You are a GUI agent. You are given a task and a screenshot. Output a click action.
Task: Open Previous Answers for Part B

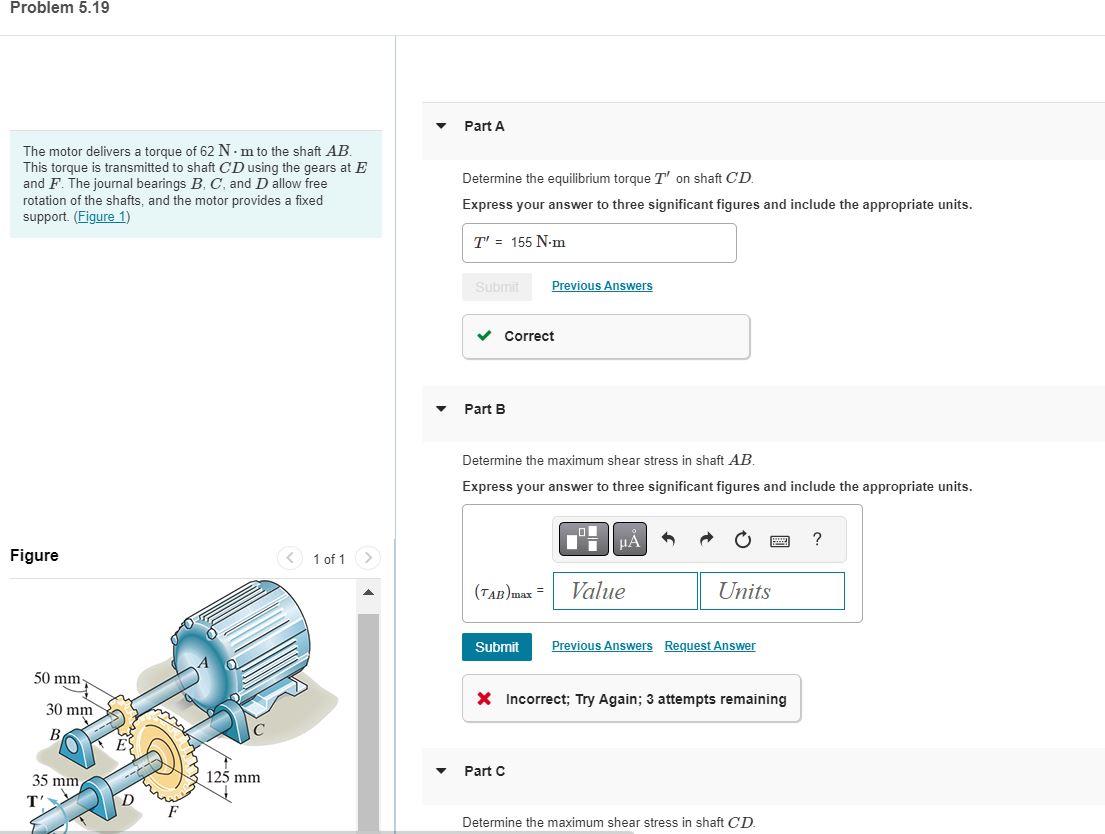602,646
